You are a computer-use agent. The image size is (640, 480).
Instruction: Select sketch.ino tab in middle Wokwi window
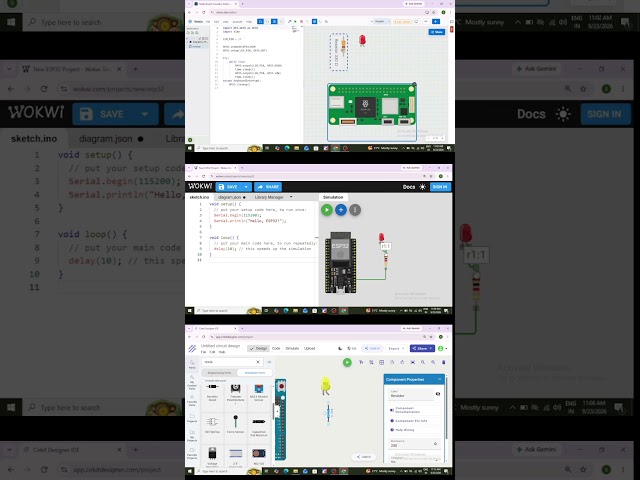[199, 197]
